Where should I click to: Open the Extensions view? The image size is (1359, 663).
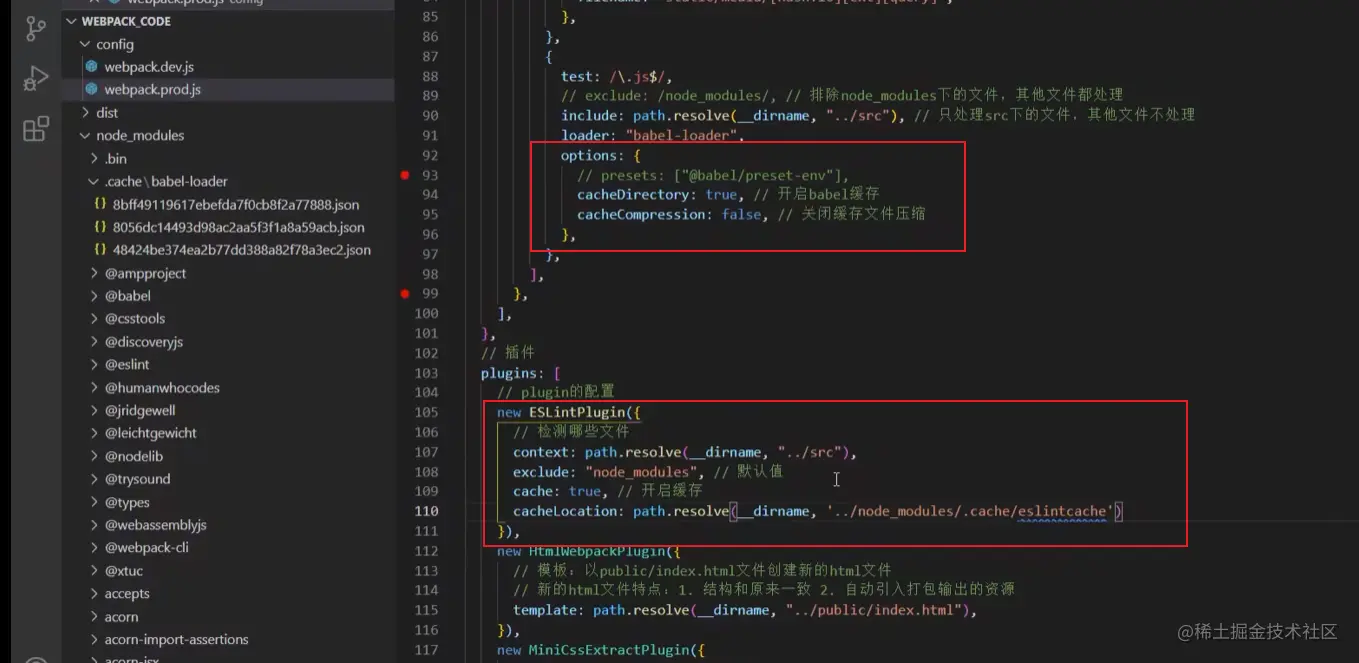coord(36,129)
